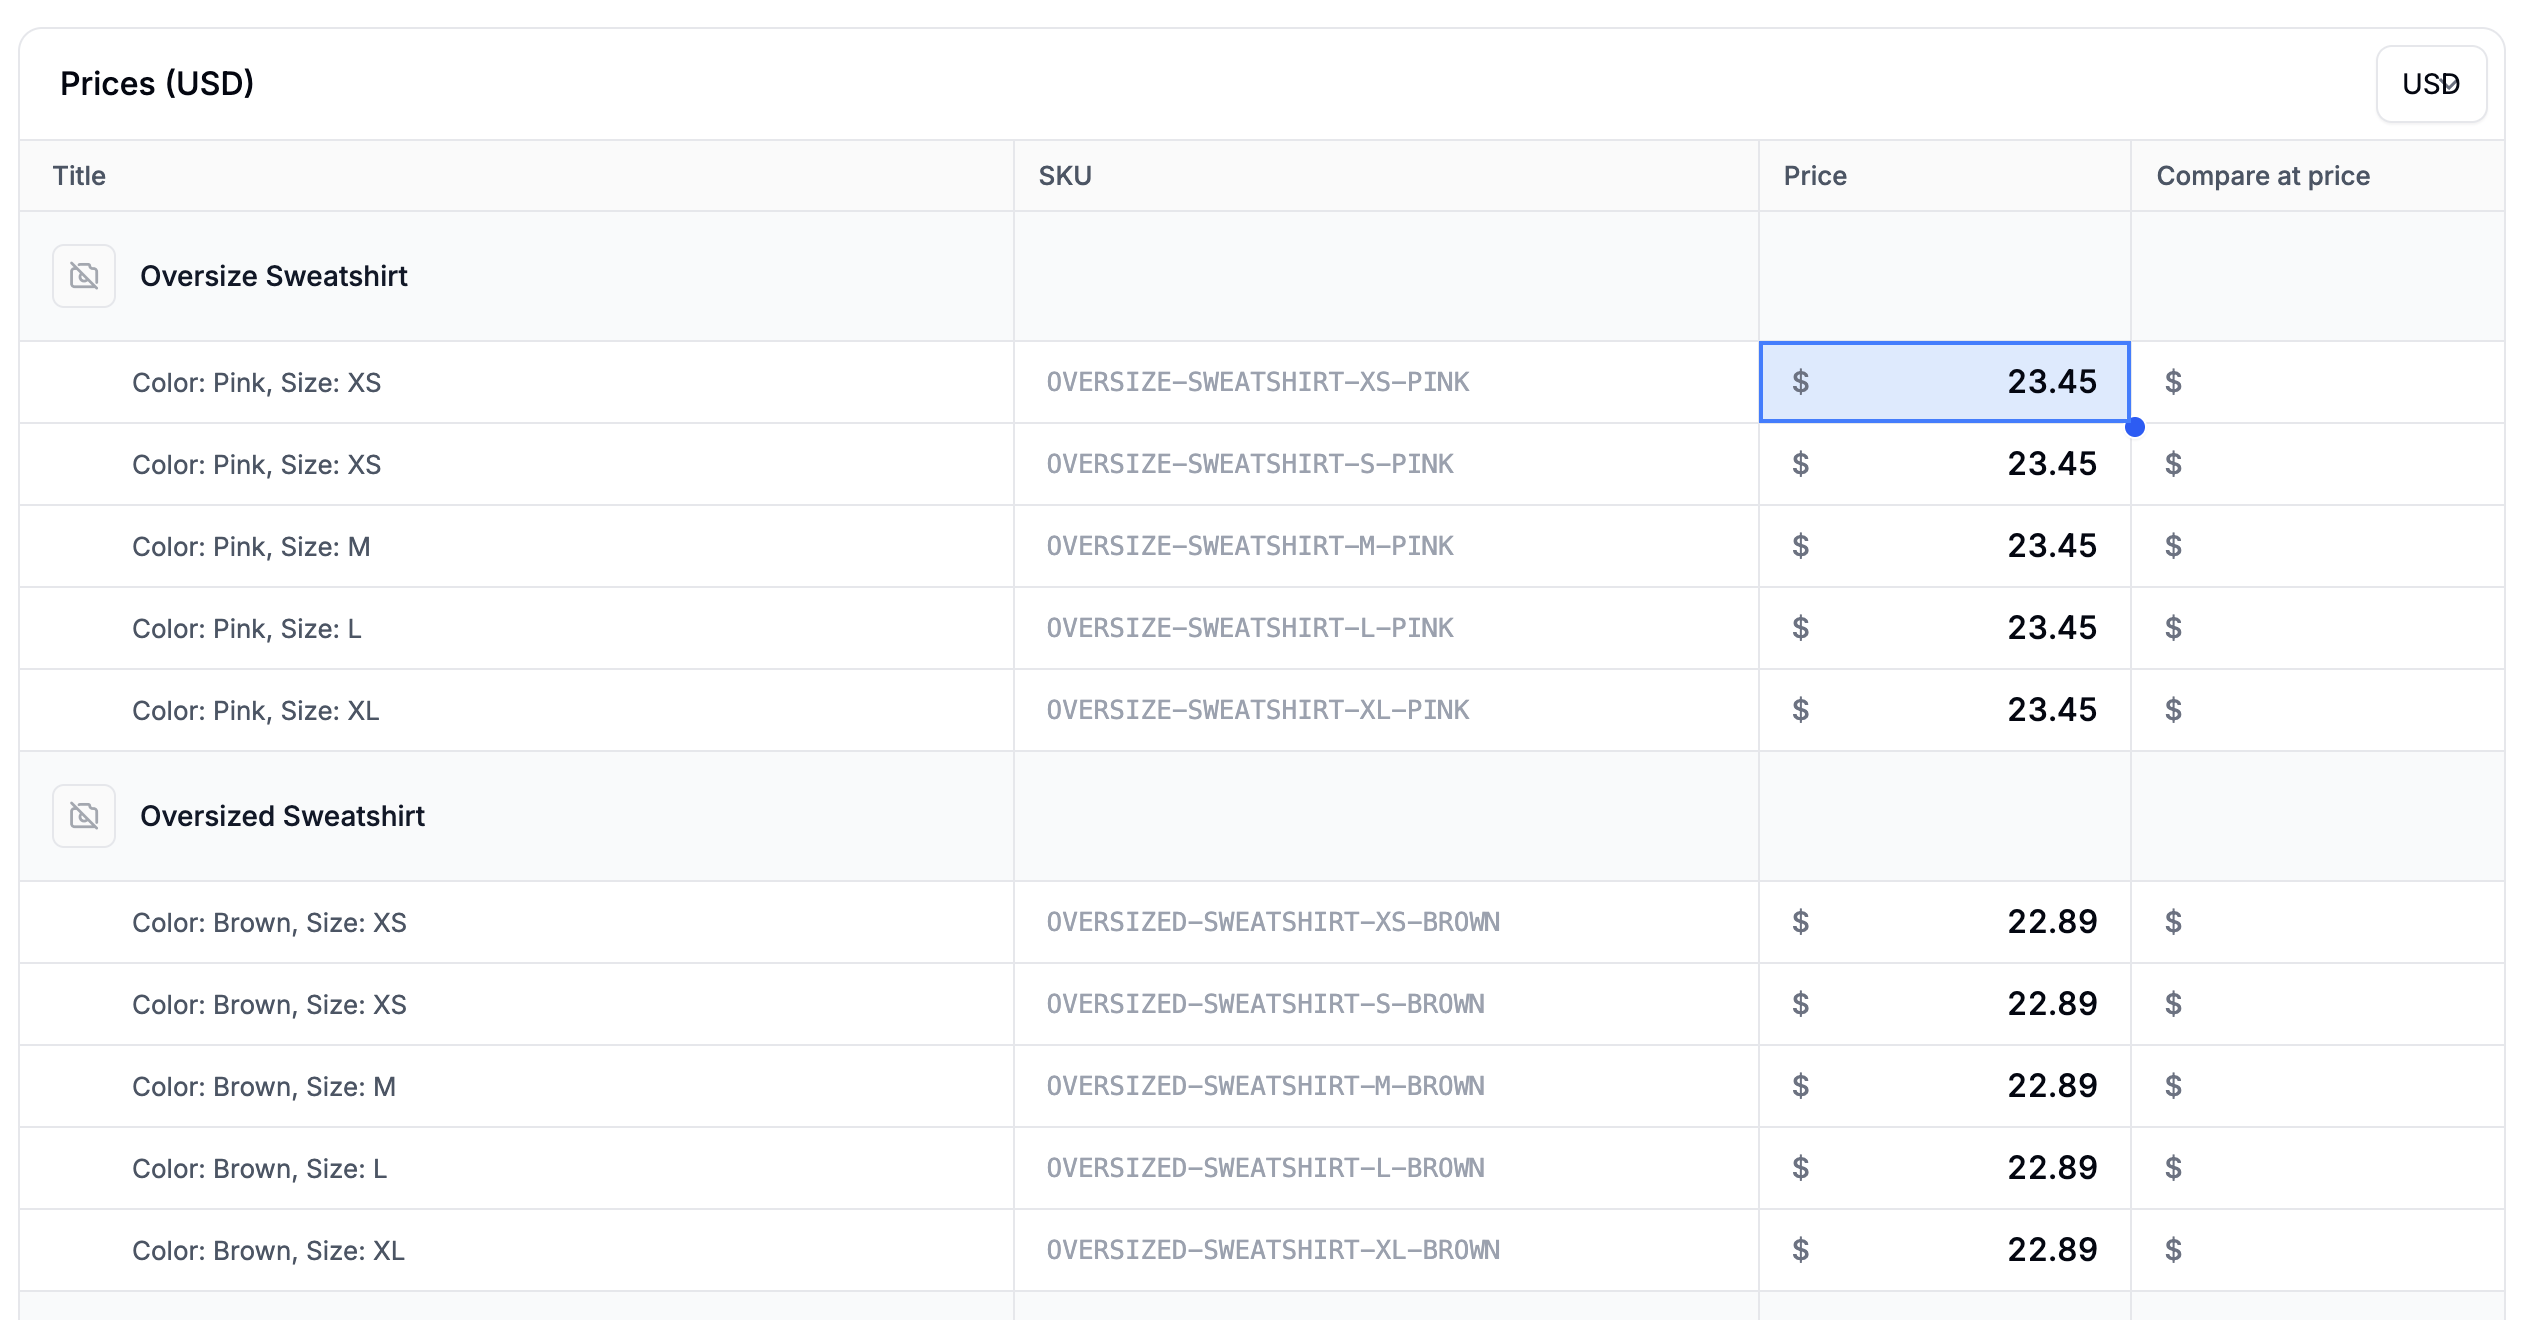Image resolution: width=2522 pixels, height=1320 pixels.
Task: Click the Oversize Sweatshirt placeholder image icon
Action: point(84,276)
